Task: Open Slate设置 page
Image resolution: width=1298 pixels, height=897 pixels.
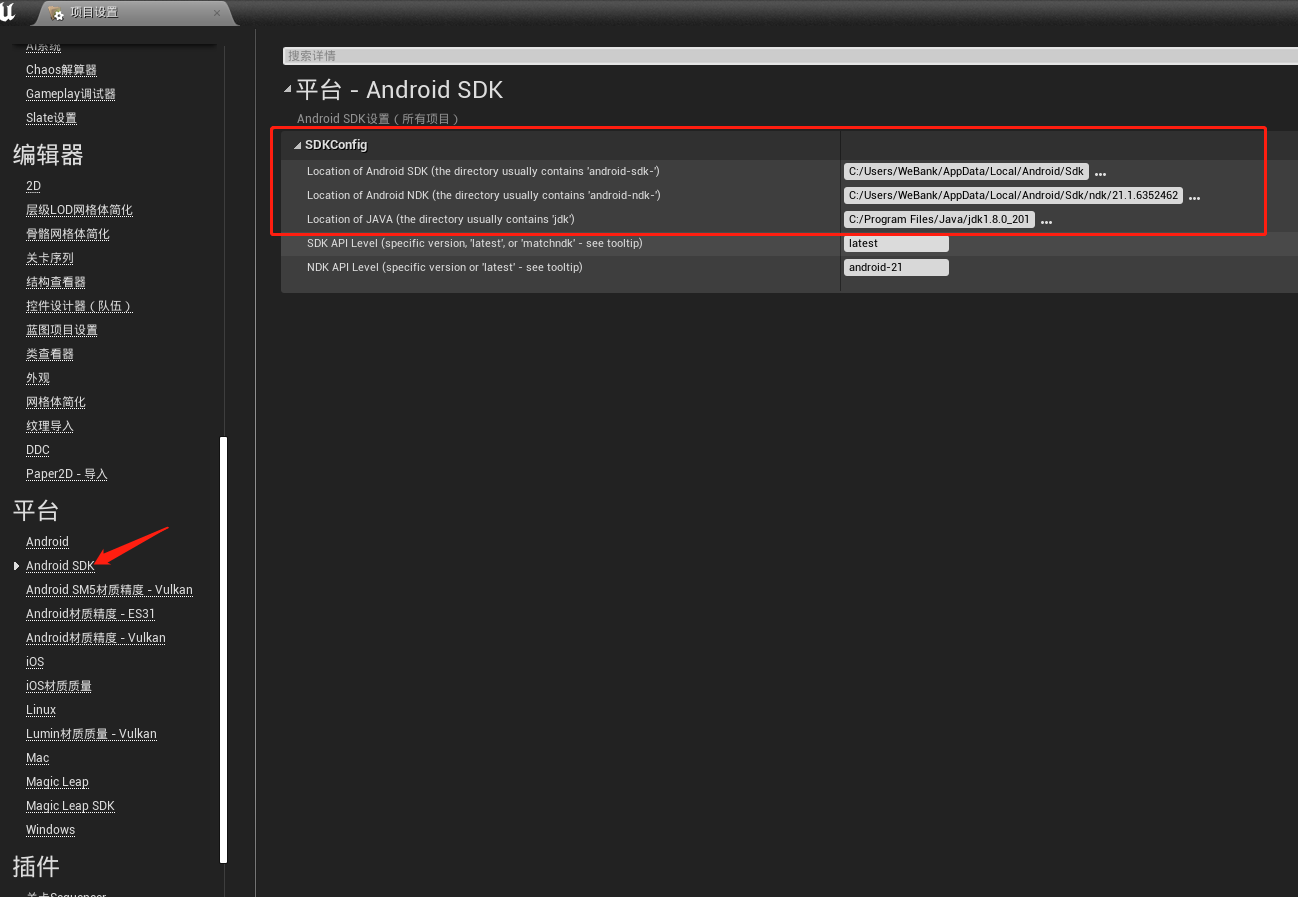Action: click(51, 118)
